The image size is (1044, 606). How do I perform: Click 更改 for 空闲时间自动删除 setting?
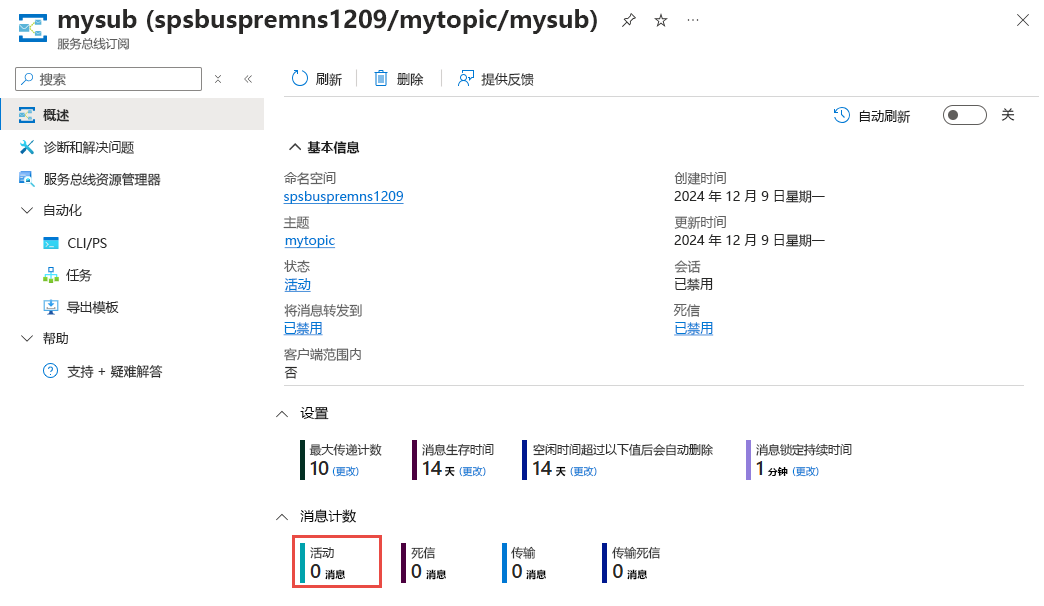click(584, 471)
